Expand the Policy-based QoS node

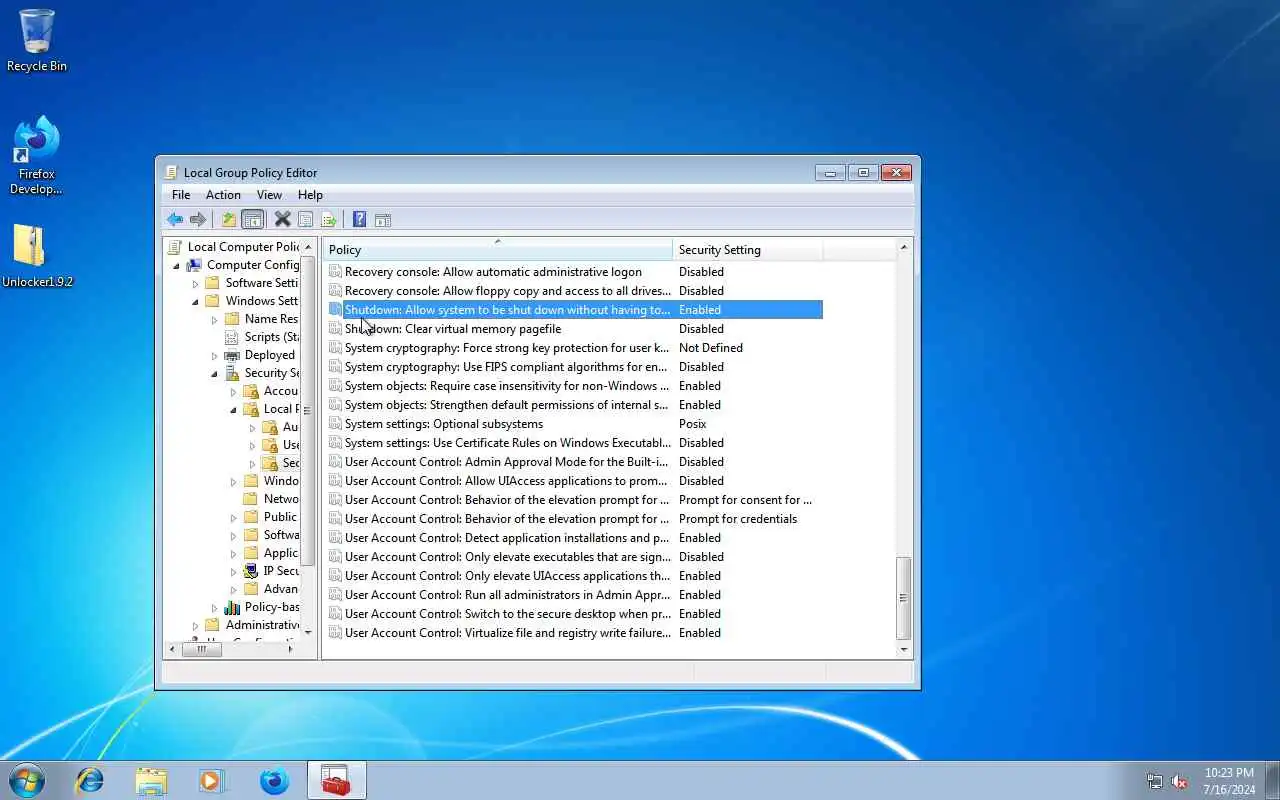pyautogui.click(x=214, y=607)
